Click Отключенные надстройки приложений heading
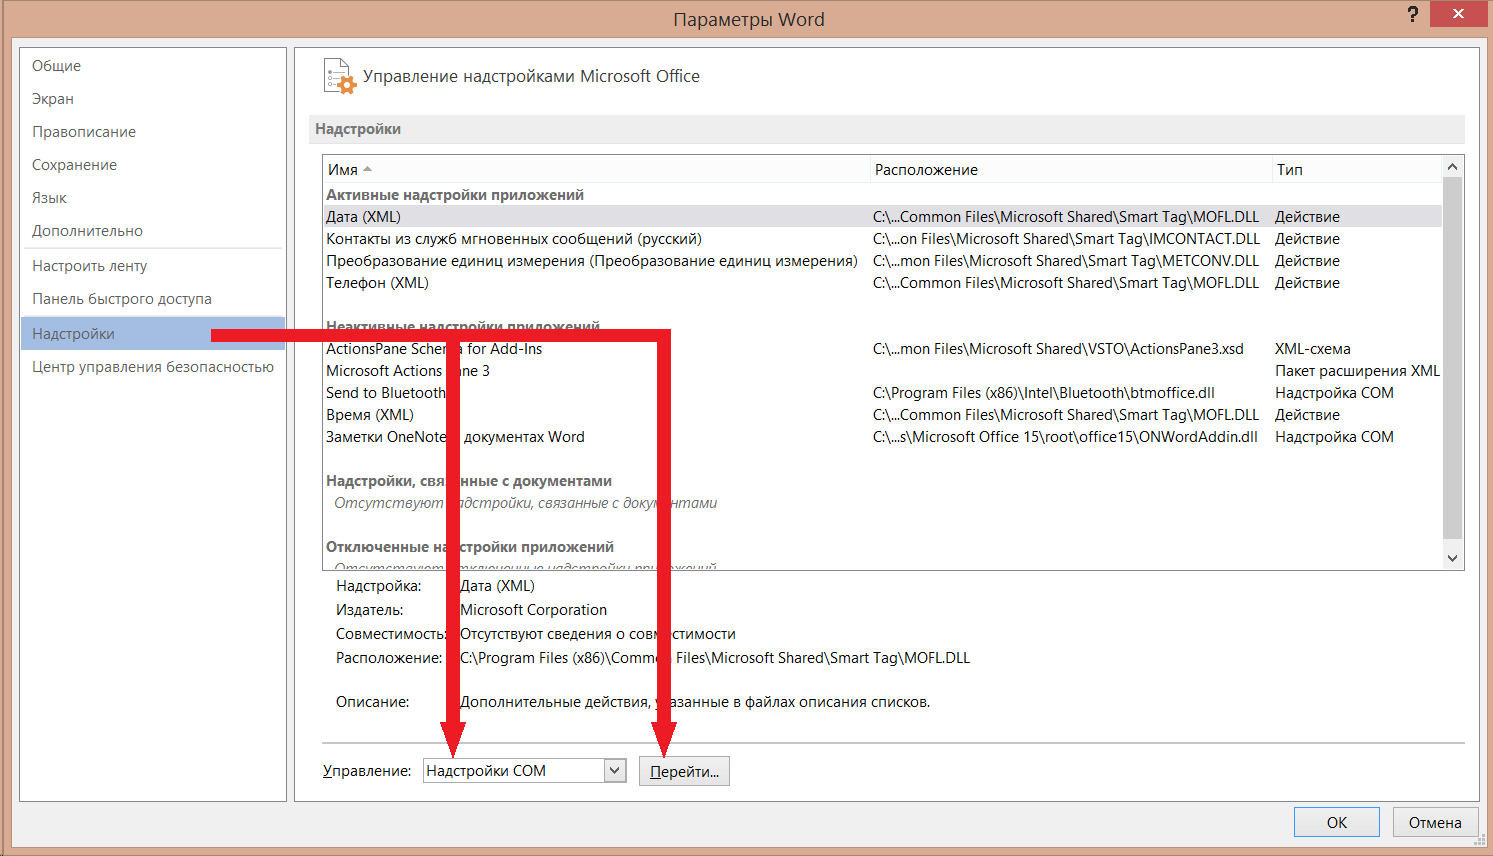 (x=470, y=547)
